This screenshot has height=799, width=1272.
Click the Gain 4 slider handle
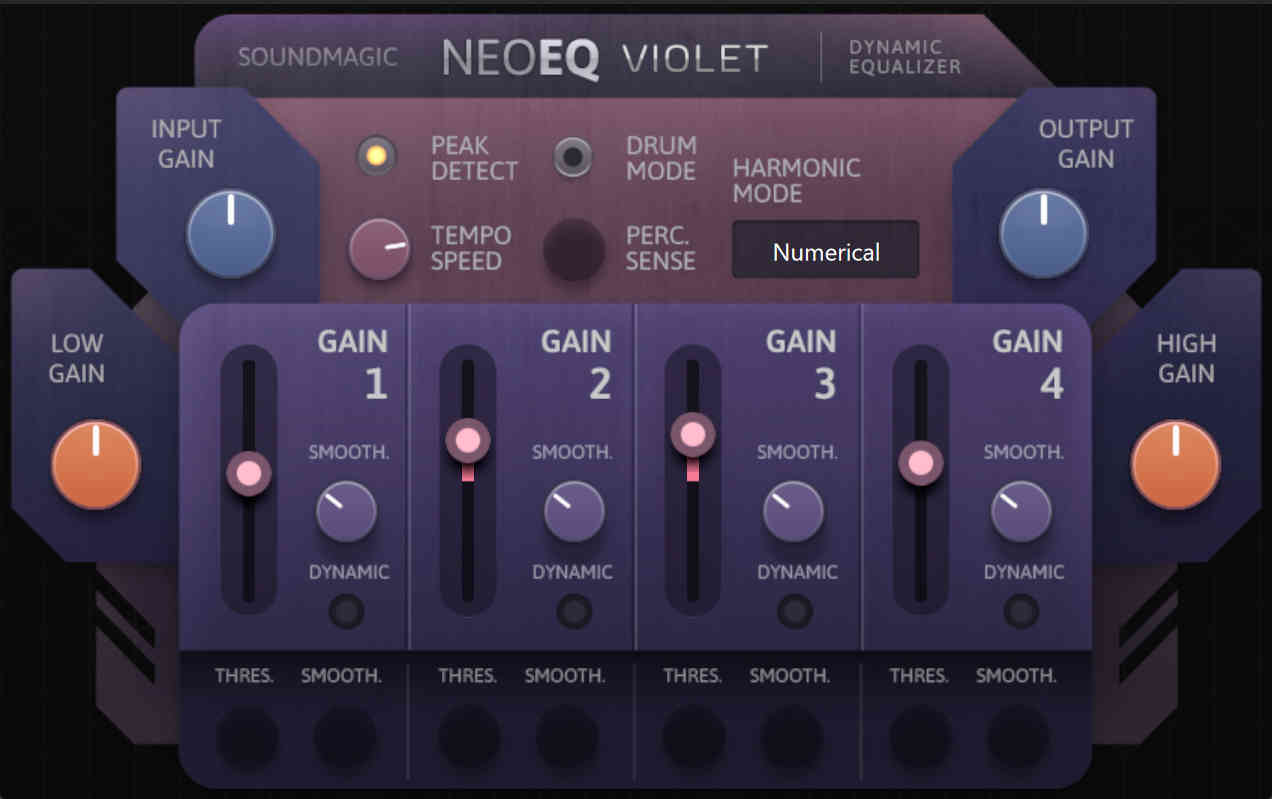920,464
